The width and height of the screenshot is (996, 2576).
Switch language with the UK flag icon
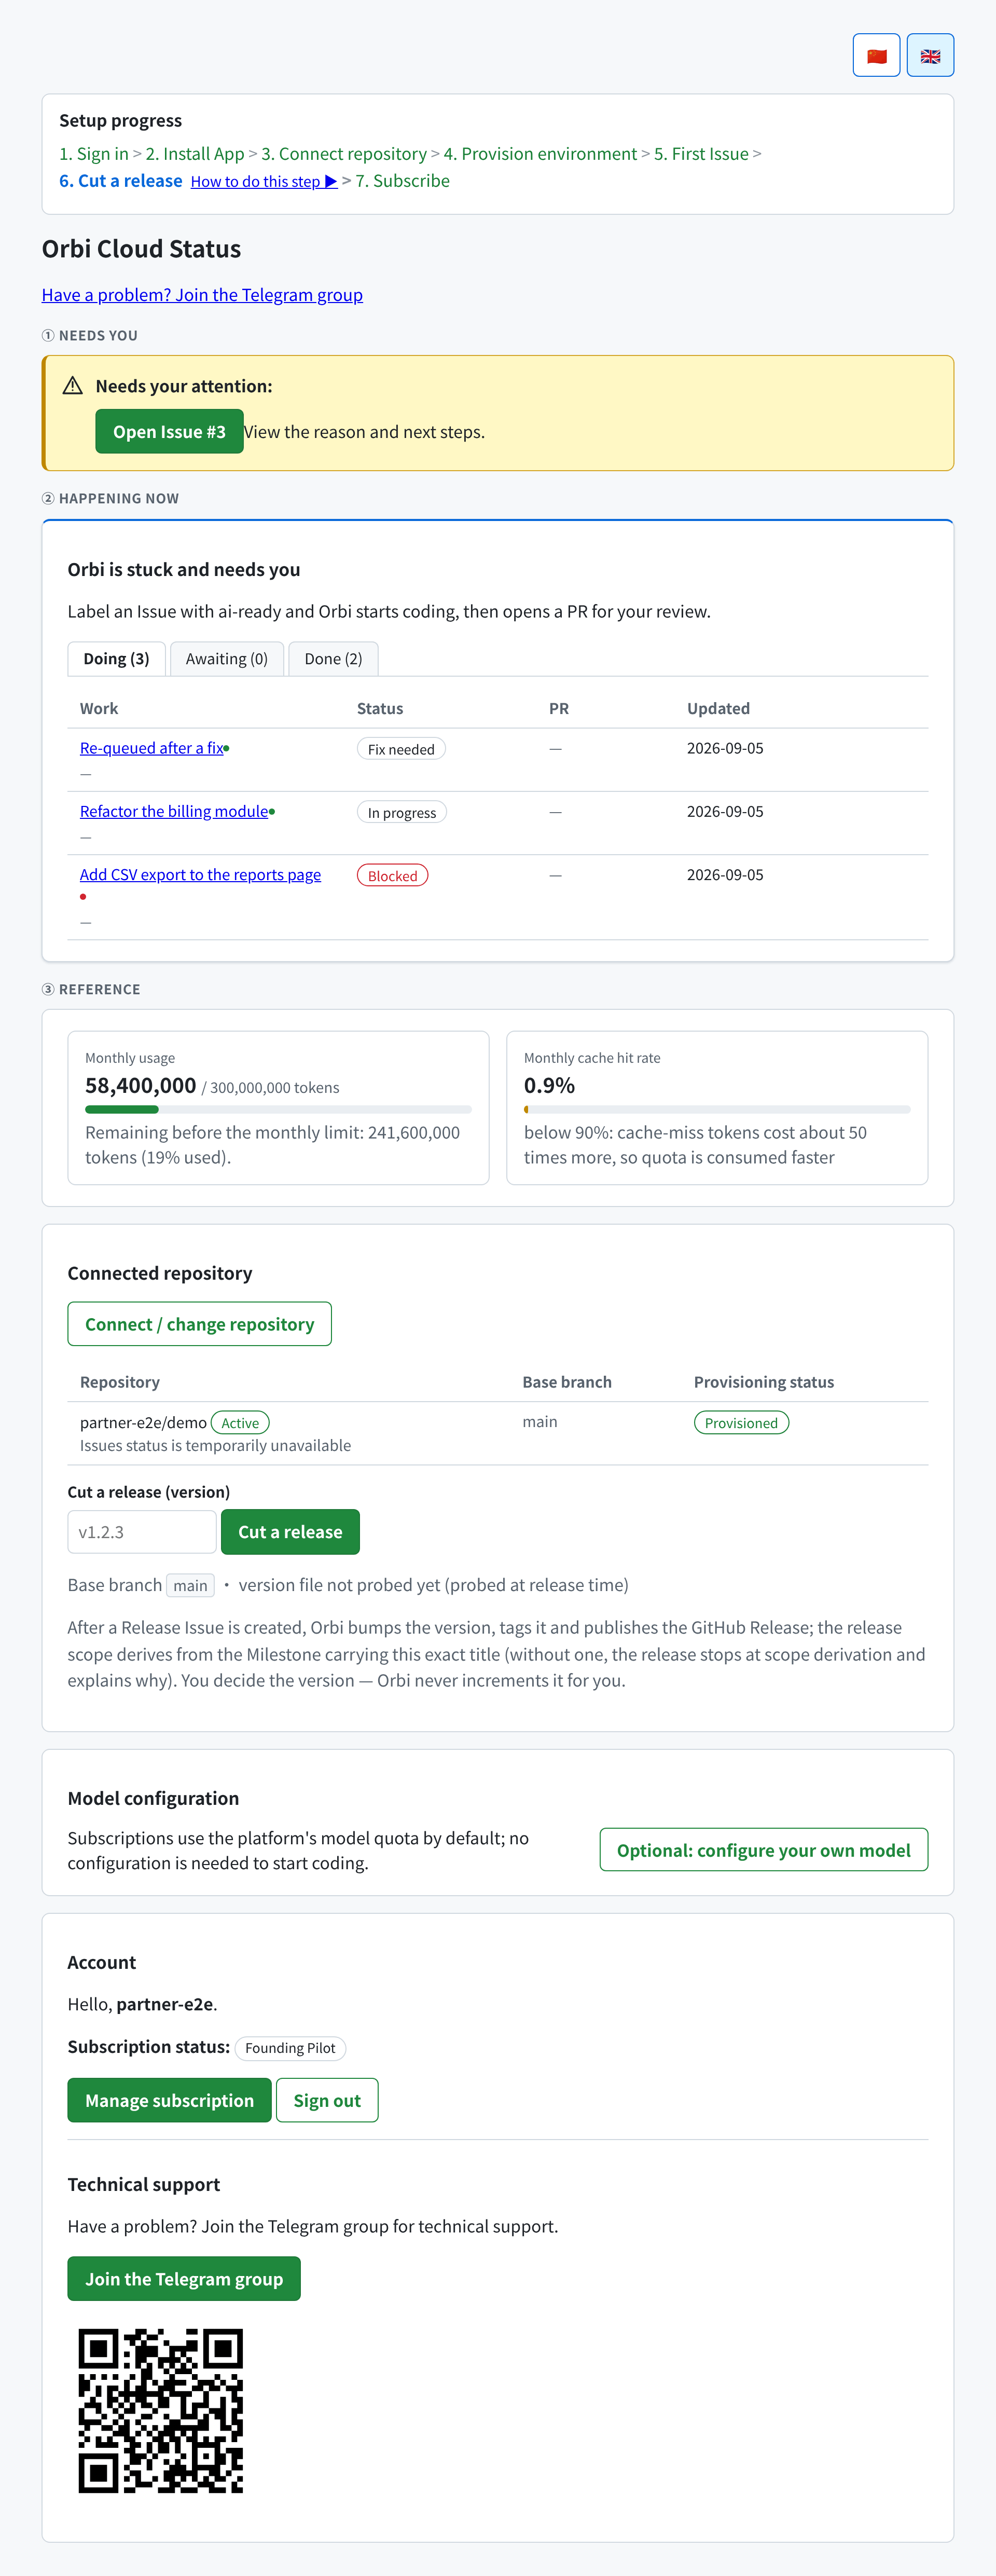pos(930,55)
